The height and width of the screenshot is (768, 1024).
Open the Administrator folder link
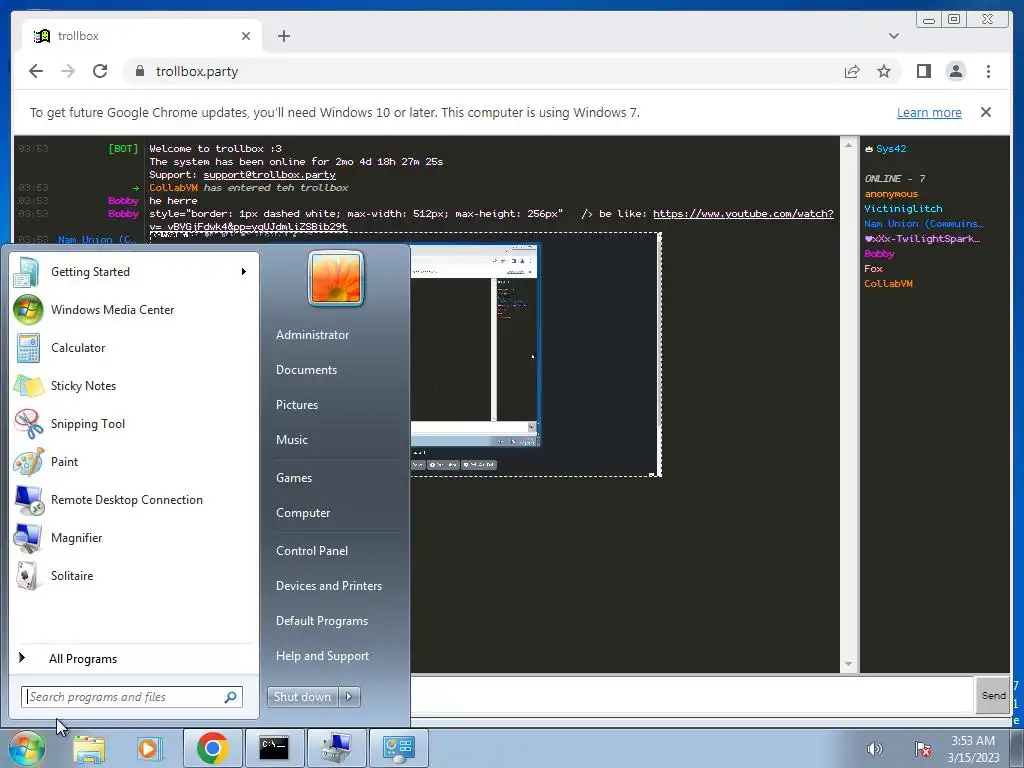tap(312, 335)
